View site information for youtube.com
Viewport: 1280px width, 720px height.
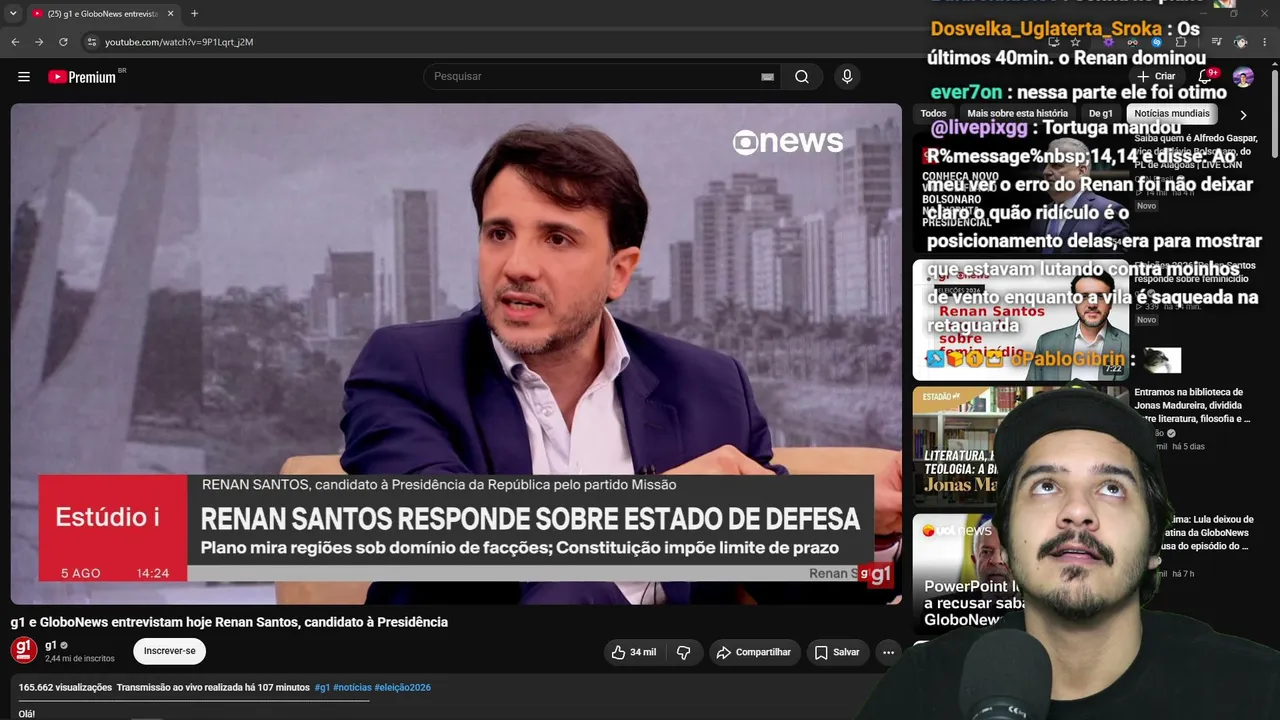pos(91,42)
